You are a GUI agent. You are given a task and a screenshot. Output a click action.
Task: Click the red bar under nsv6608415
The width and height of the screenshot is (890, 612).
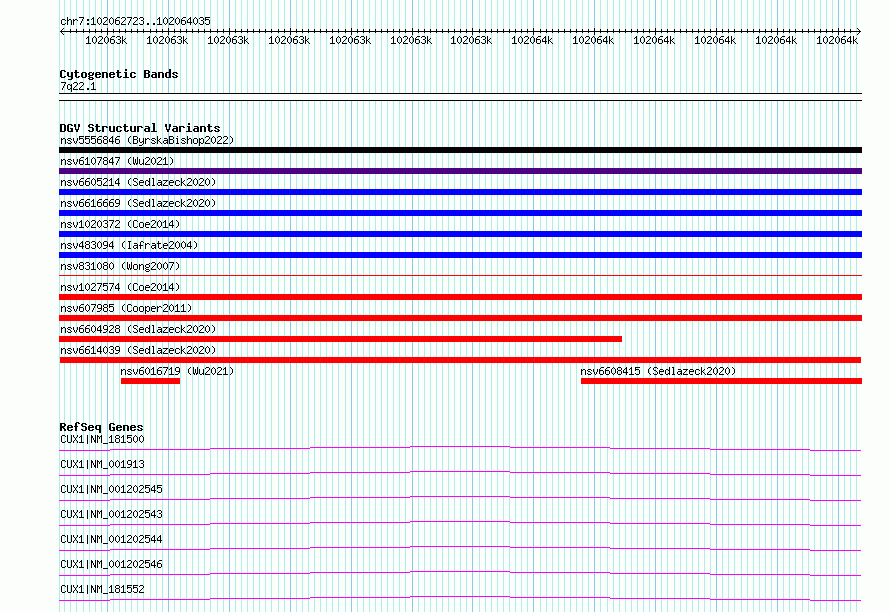click(721, 381)
